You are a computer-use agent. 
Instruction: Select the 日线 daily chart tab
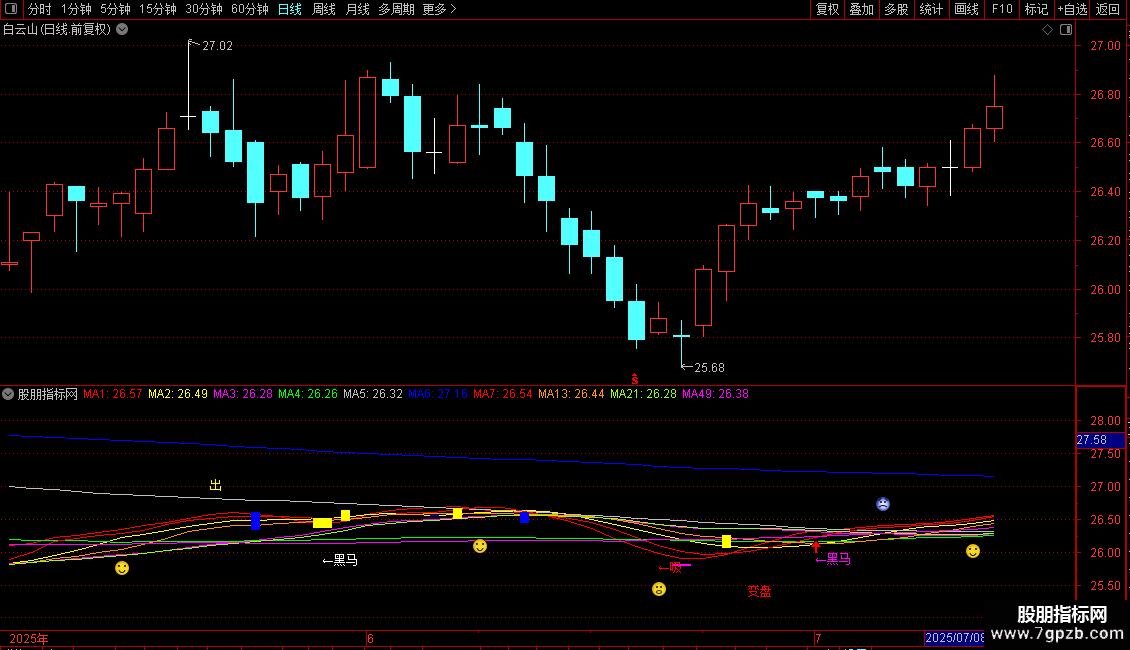[x=290, y=9]
